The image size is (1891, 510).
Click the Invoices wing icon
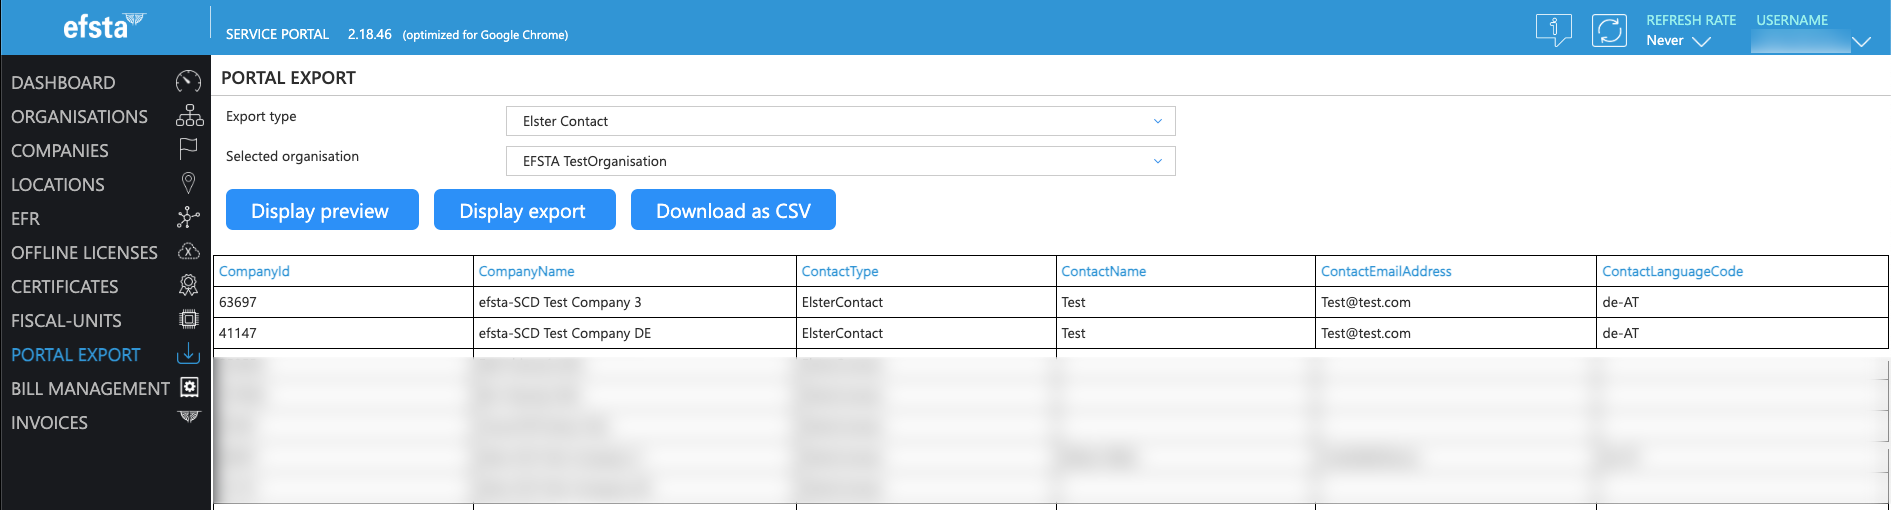(x=189, y=417)
